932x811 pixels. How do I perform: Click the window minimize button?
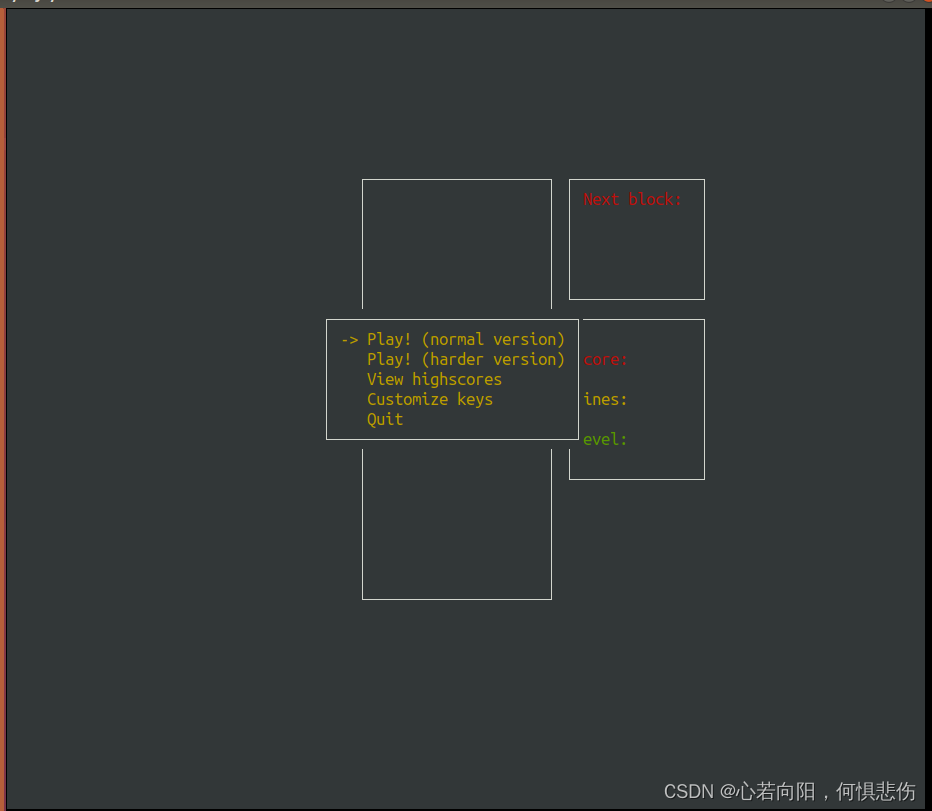pos(888,3)
